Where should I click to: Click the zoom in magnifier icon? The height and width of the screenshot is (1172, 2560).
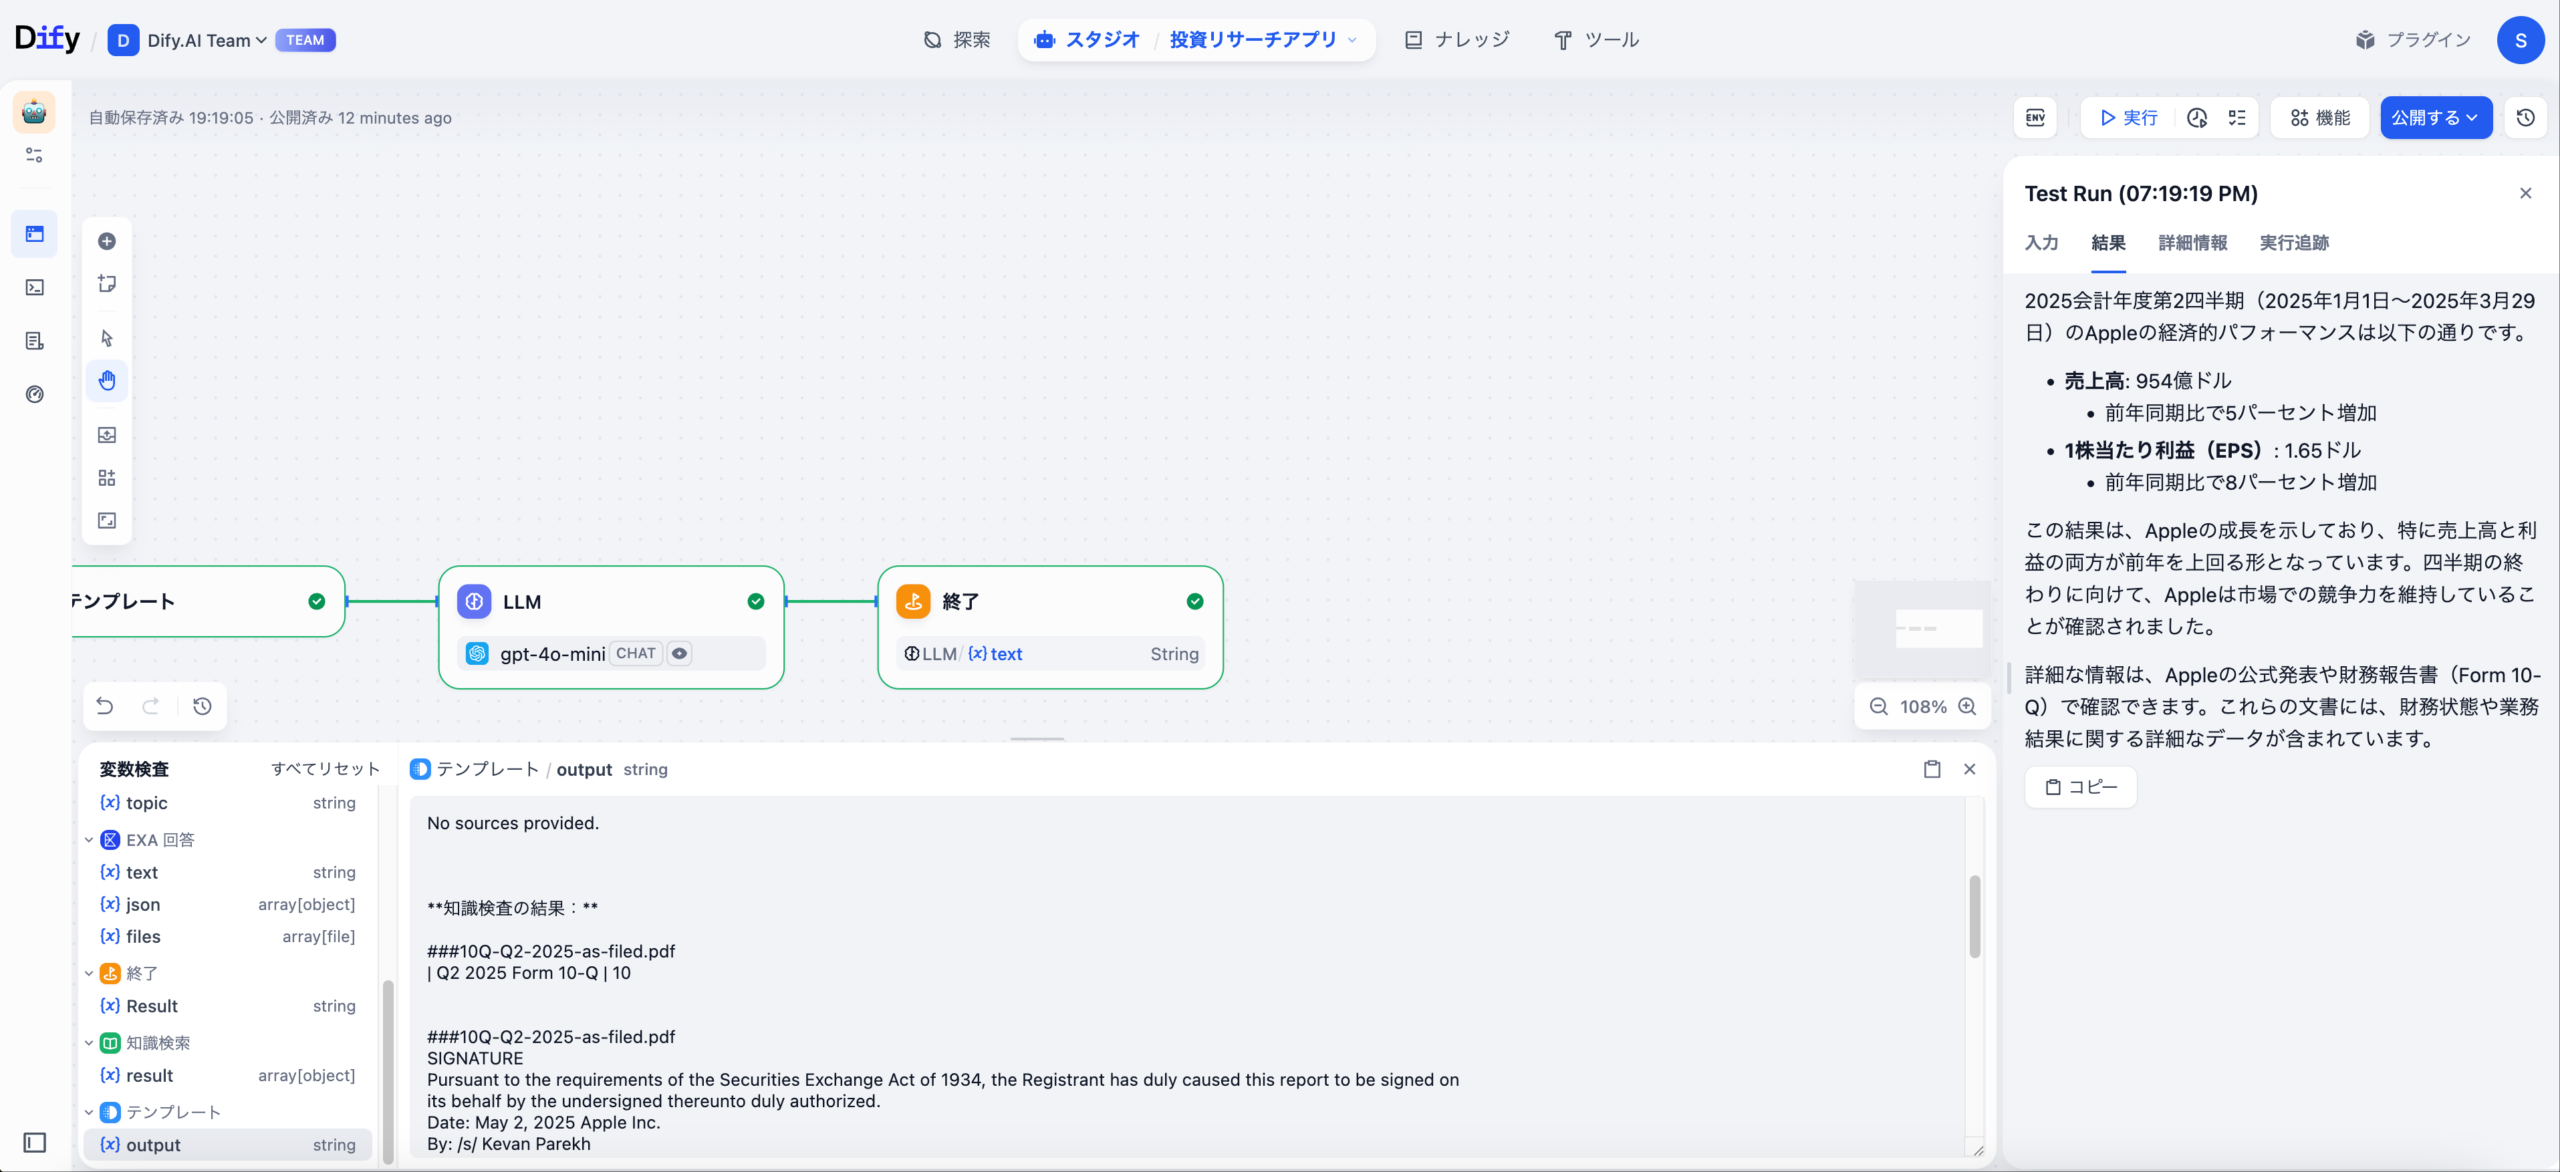pos(1967,706)
